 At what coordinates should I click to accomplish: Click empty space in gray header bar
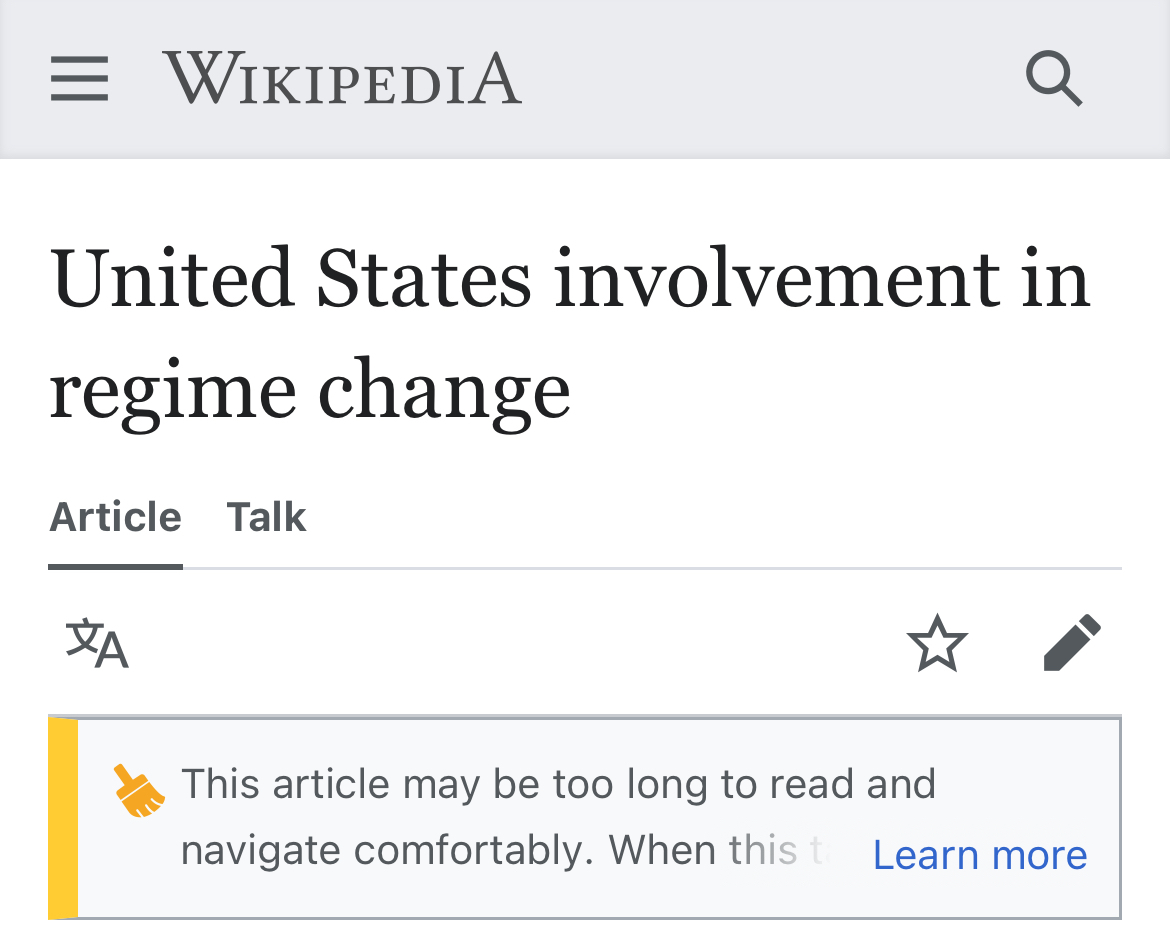coord(770,78)
